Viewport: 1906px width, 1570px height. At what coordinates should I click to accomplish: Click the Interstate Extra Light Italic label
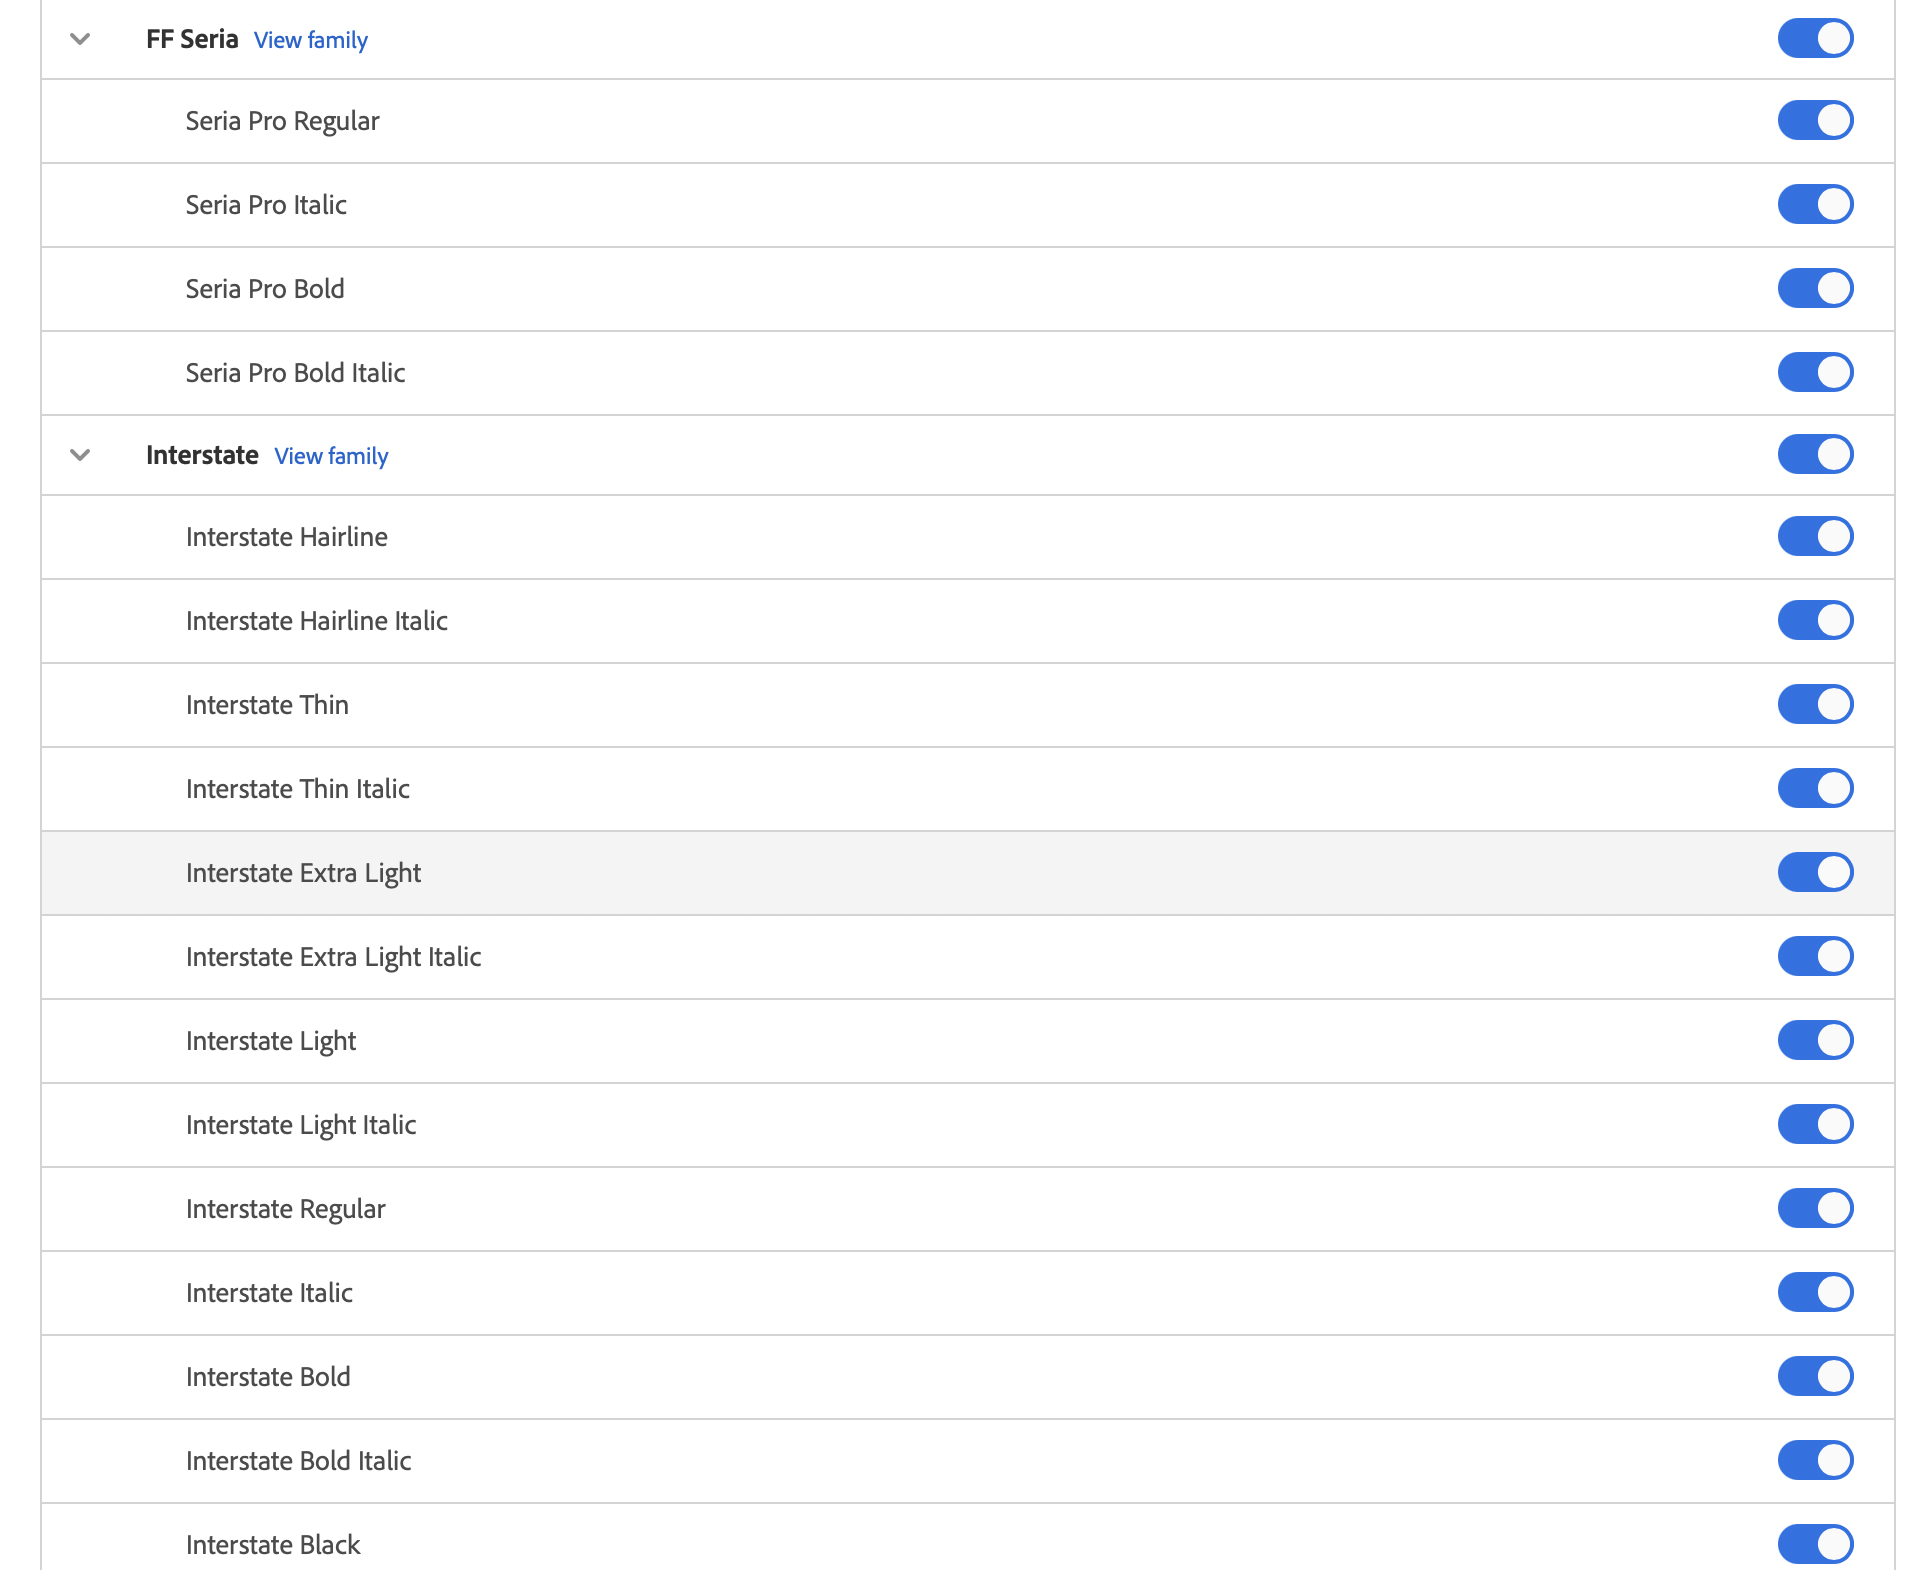tap(333, 957)
